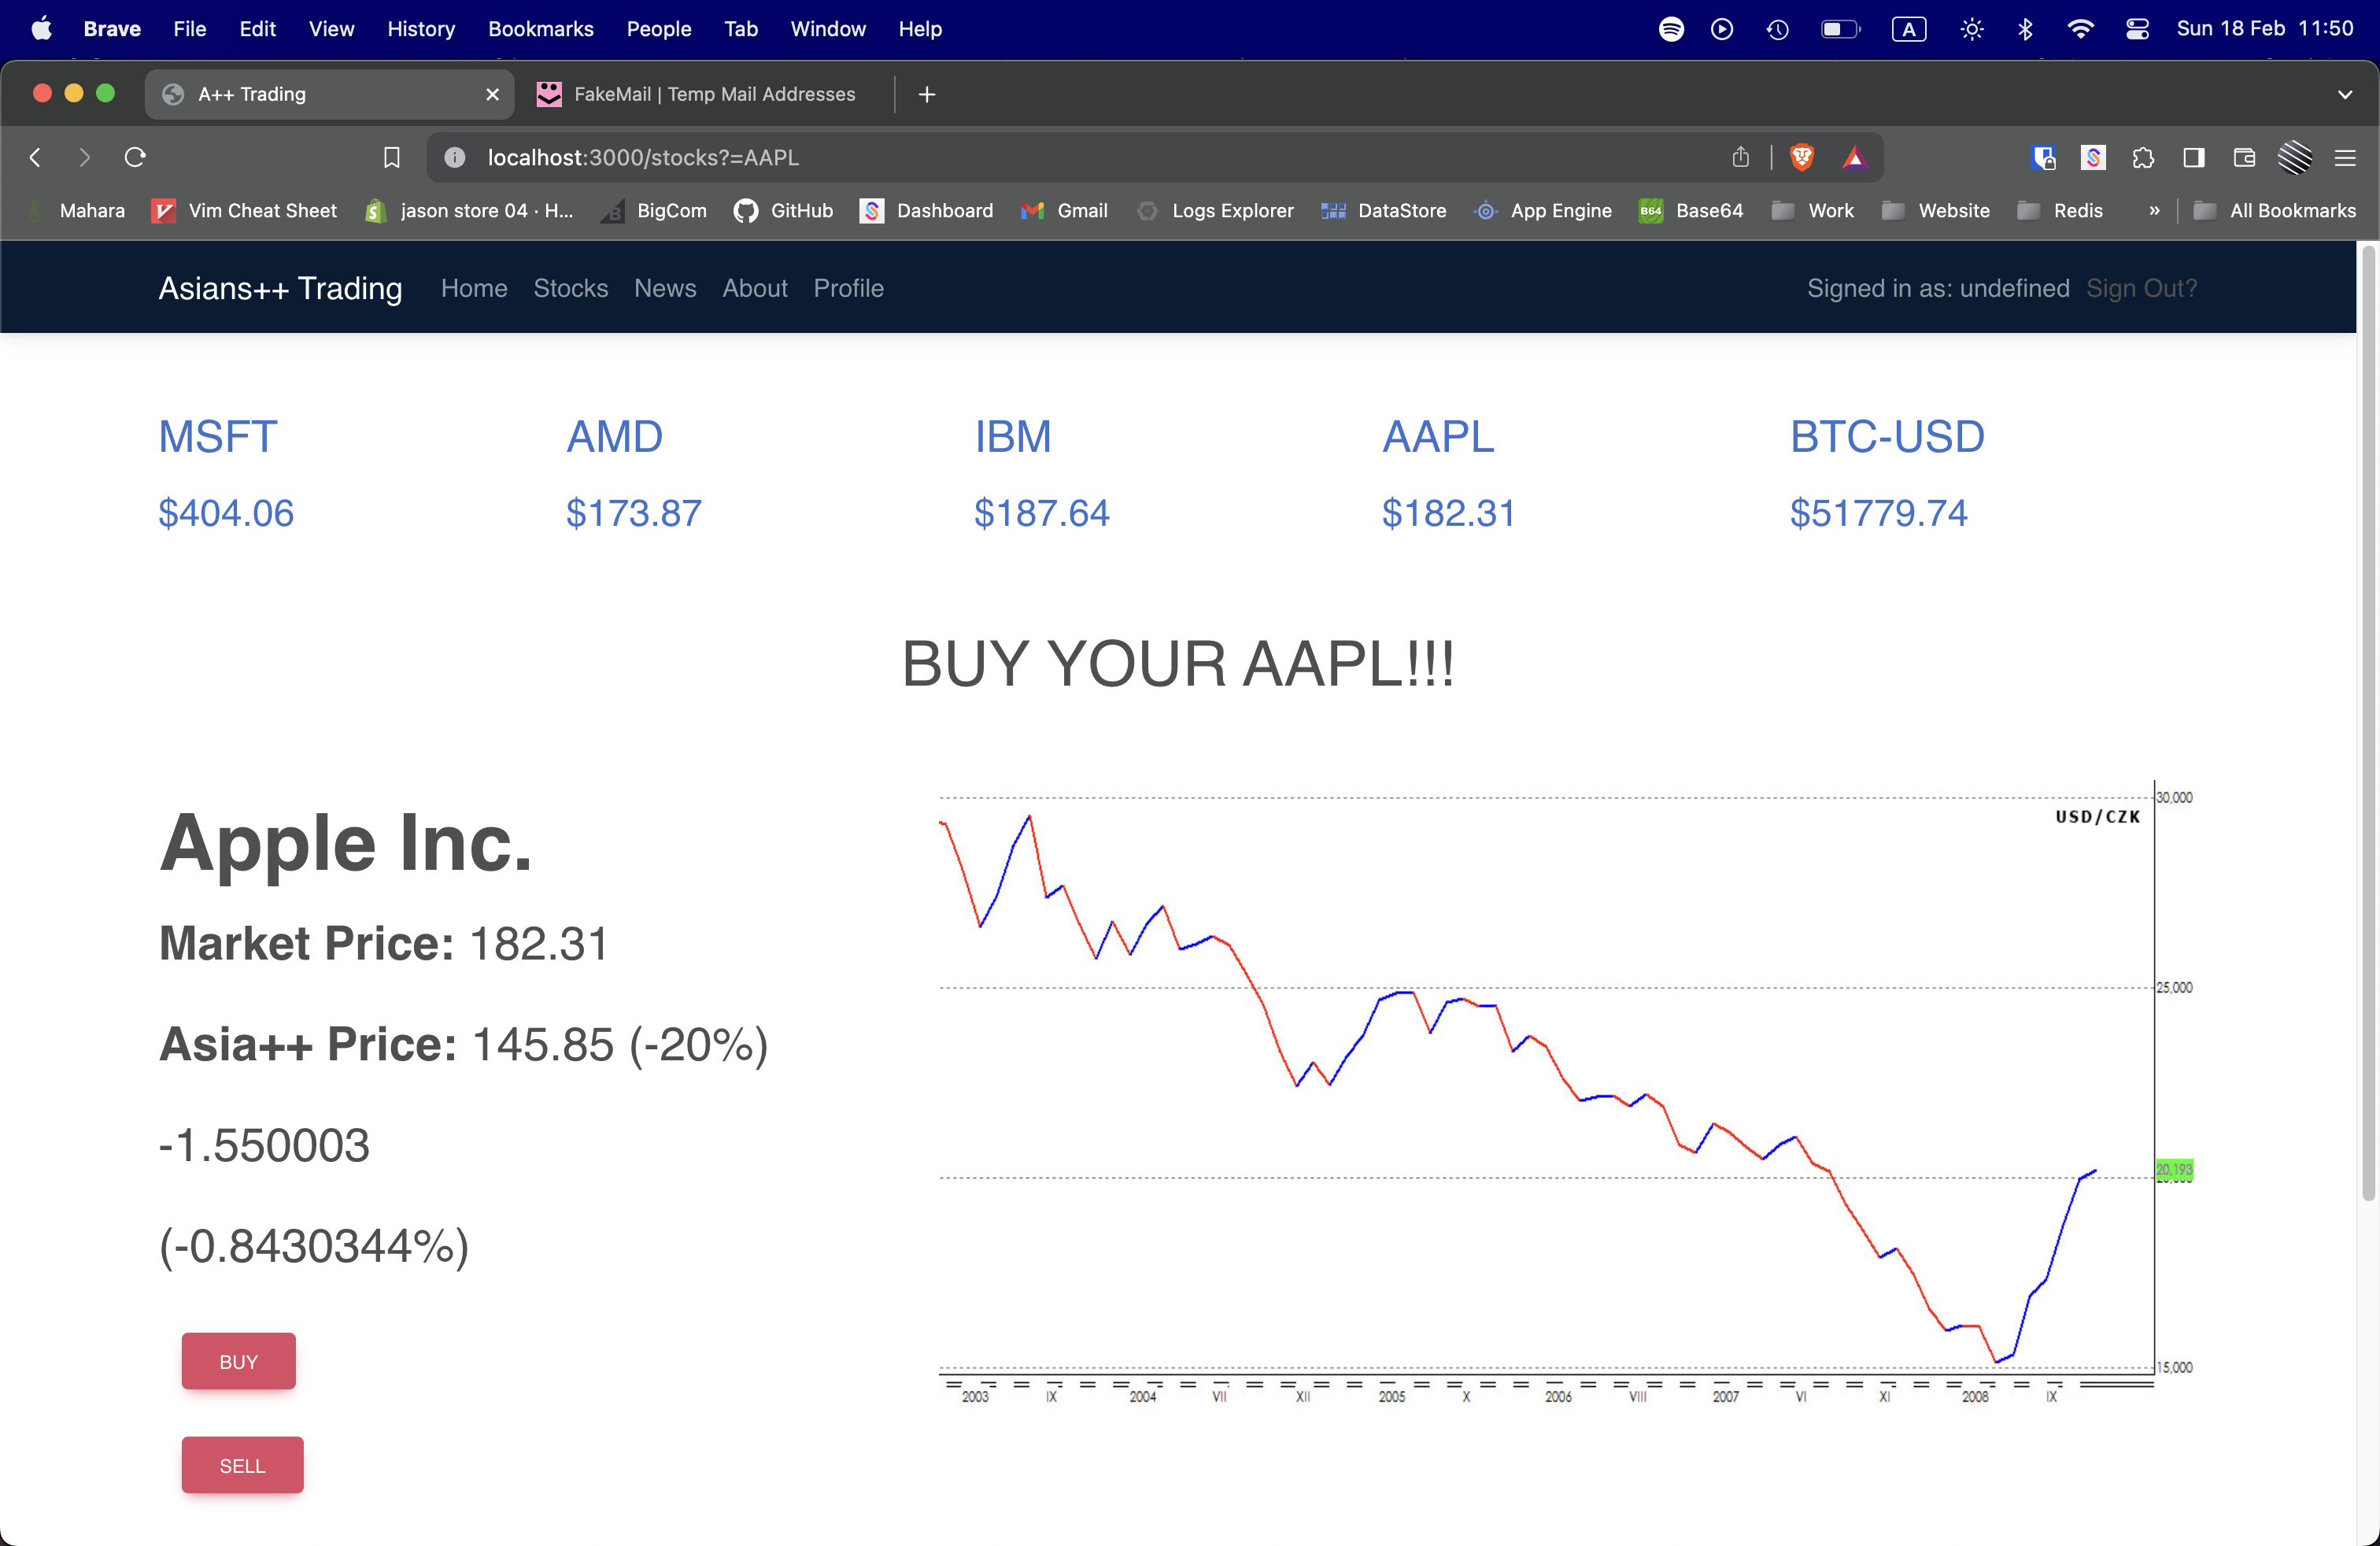The width and height of the screenshot is (2380, 1546).
Task: Open the Bookmarks menu
Action: click(x=540, y=28)
